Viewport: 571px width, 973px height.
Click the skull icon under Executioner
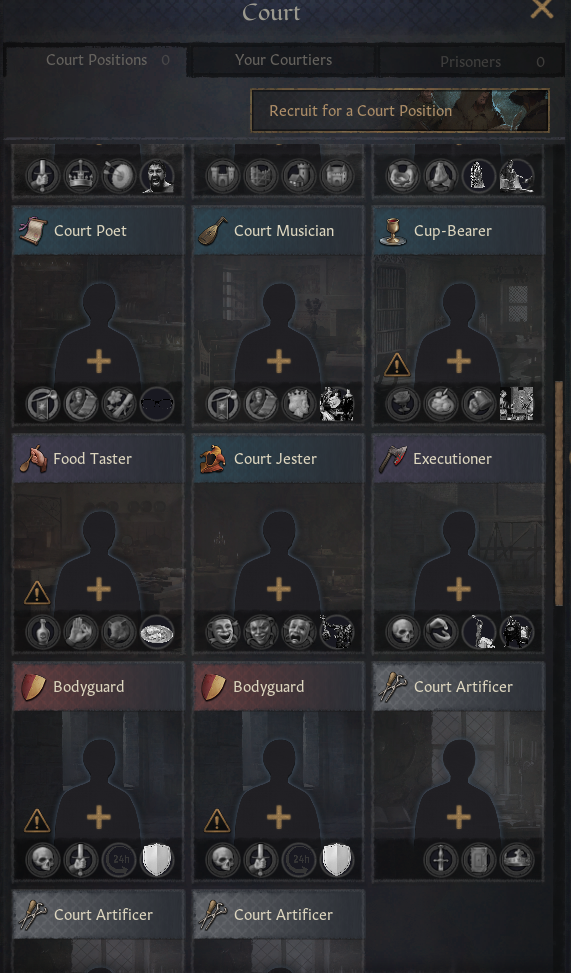pos(403,632)
